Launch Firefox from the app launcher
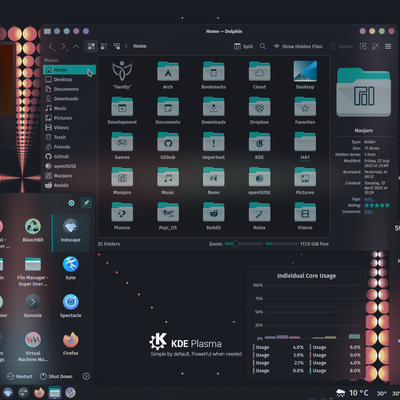Screen dimensions: 400x400 [71, 343]
